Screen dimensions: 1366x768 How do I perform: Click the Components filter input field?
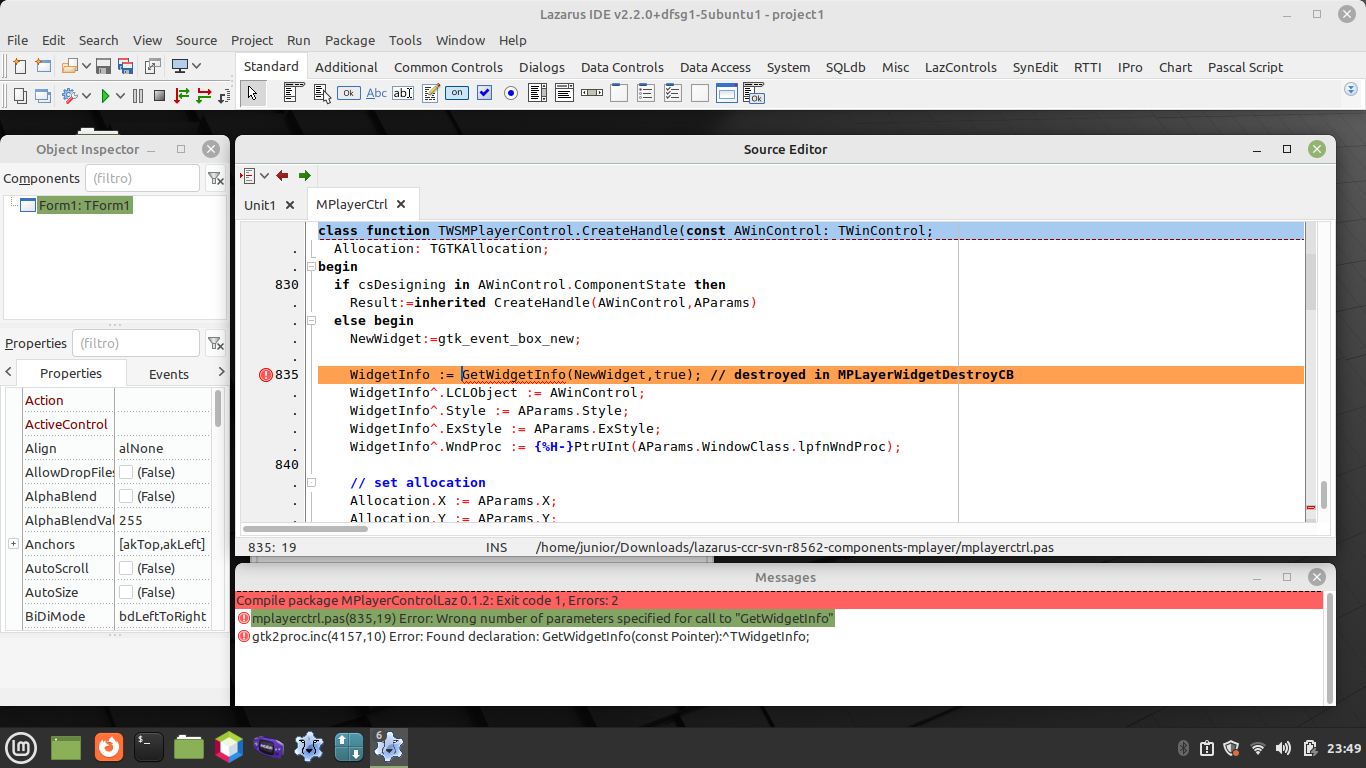point(142,178)
